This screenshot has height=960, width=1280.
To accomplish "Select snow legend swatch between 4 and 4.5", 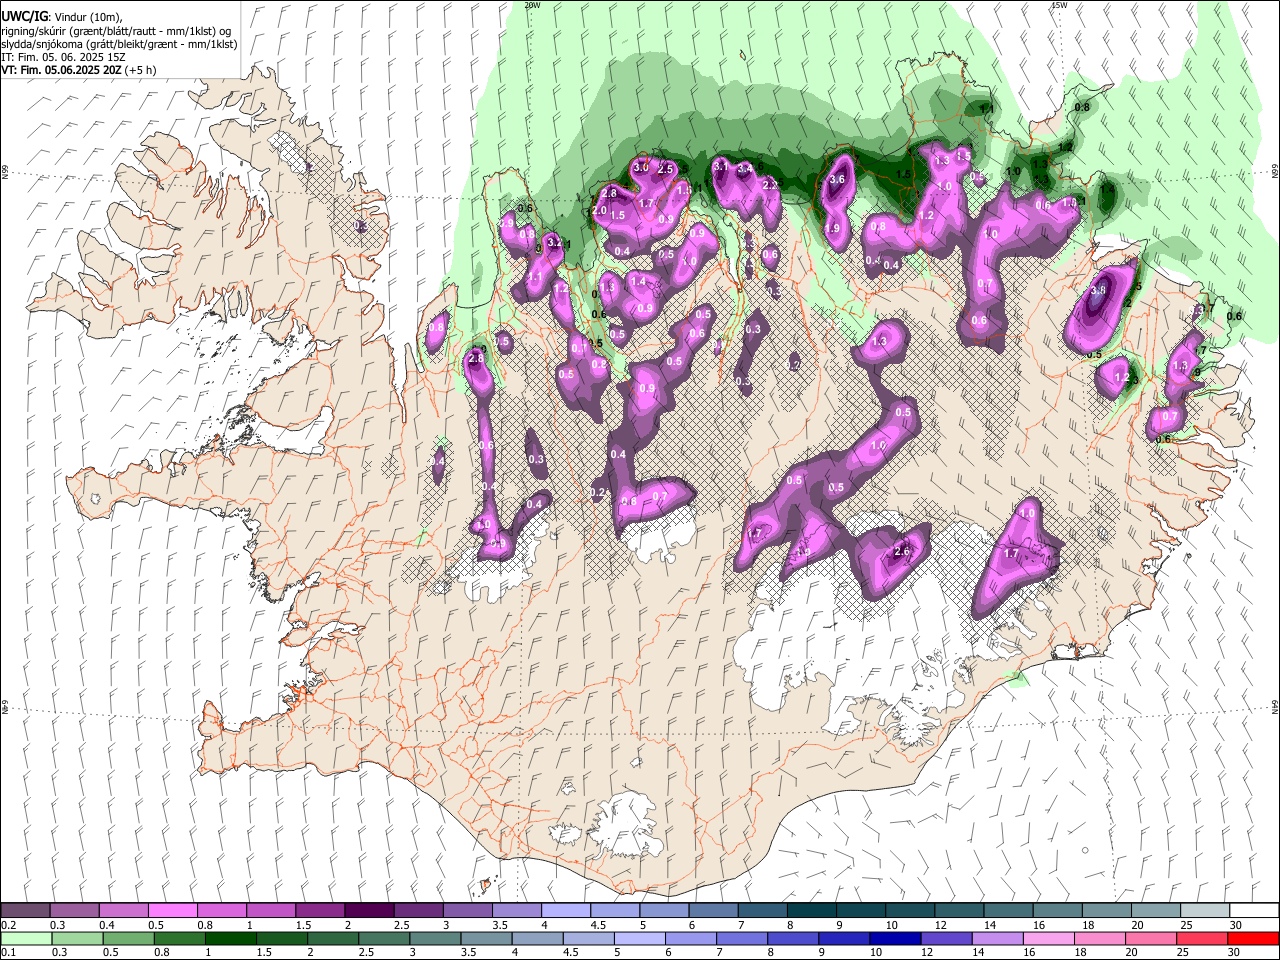I will (566, 910).
